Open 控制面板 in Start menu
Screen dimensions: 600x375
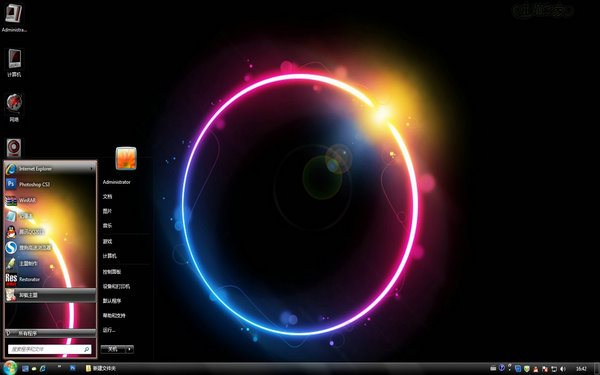112,272
